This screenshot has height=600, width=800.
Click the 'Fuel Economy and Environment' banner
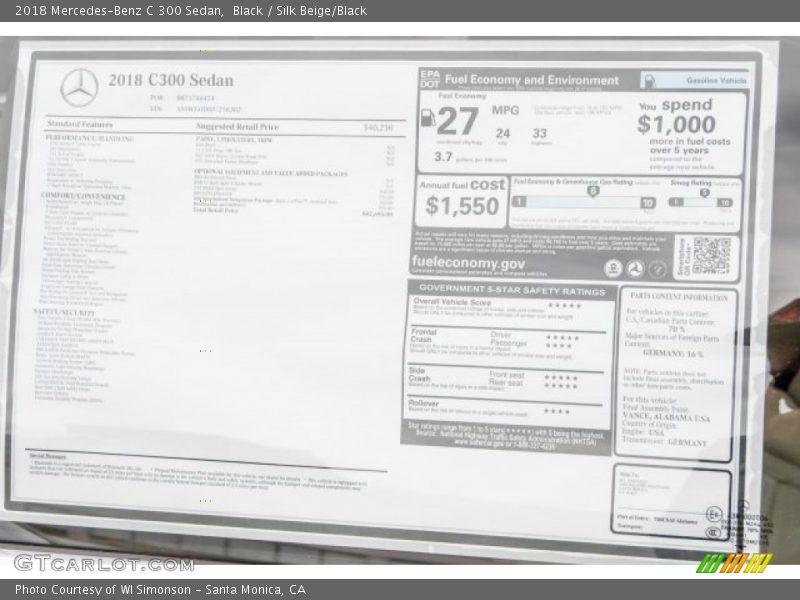pos(532,80)
